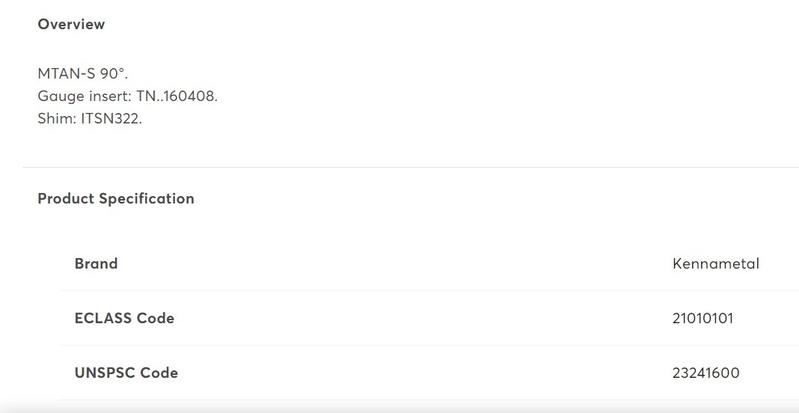The image size is (799, 413).
Task: Click the word 'UNSPSC' in the table
Action: pos(106,373)
